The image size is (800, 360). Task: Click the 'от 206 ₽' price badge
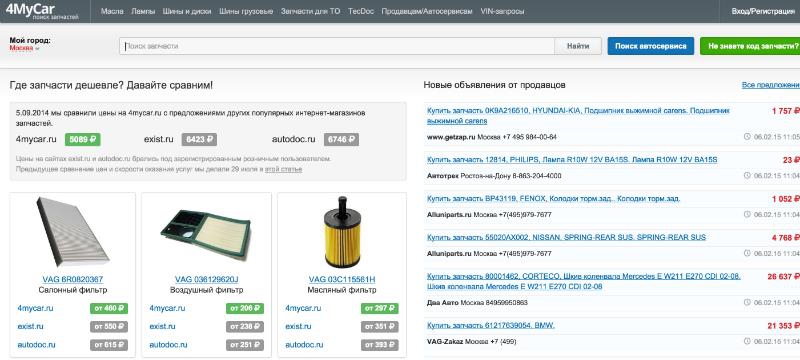tap(244, 308)
